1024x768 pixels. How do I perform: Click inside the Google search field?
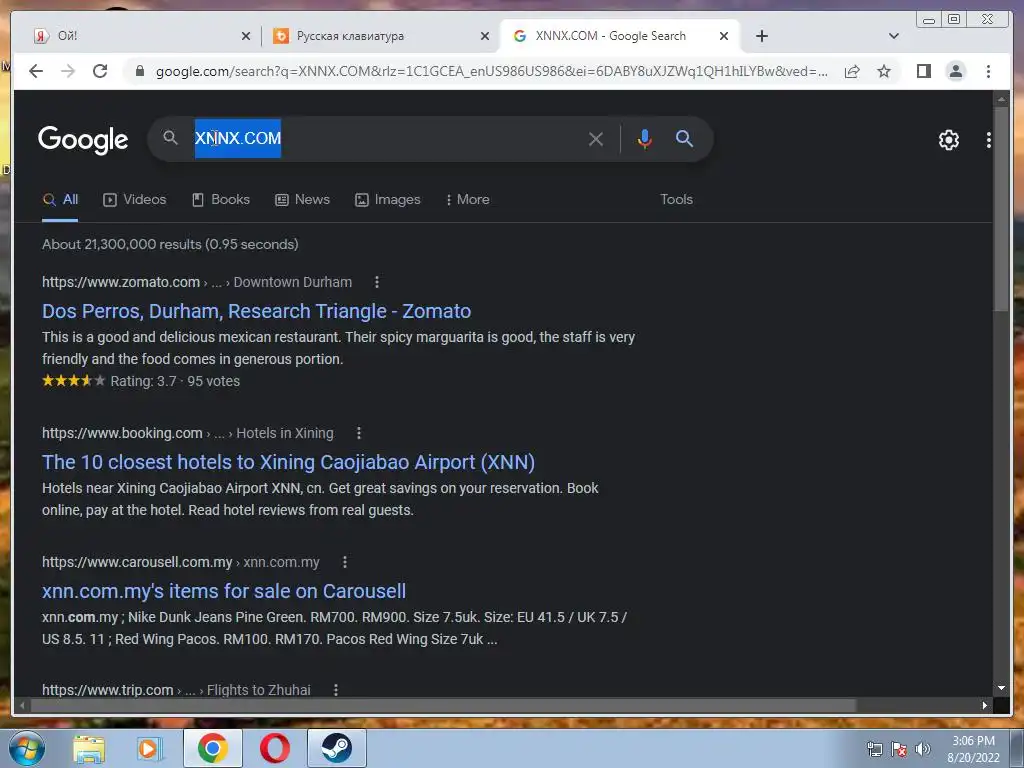tap(431, 138)
